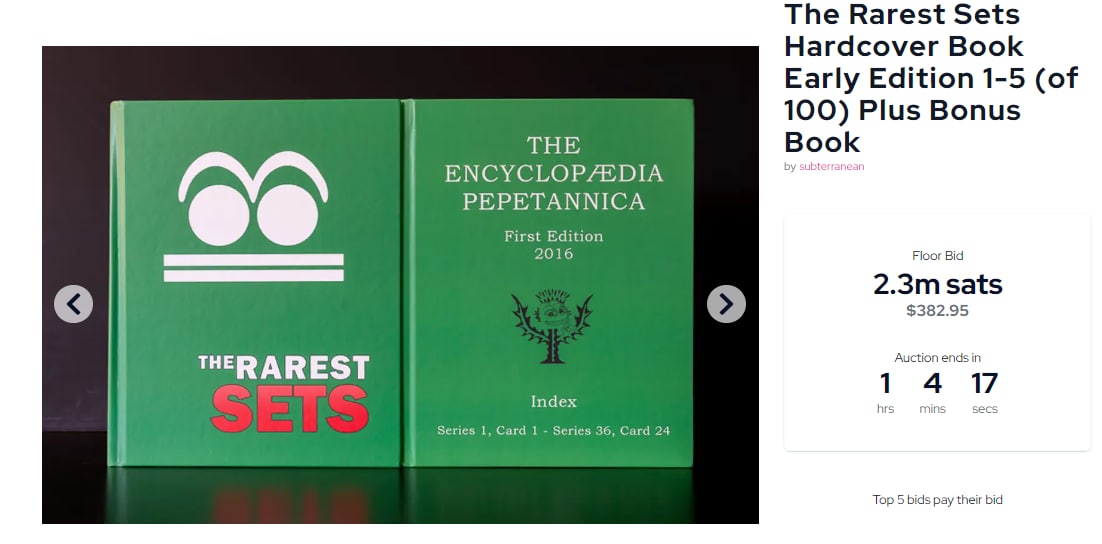Click the mins countdown value

pos(933,384)
